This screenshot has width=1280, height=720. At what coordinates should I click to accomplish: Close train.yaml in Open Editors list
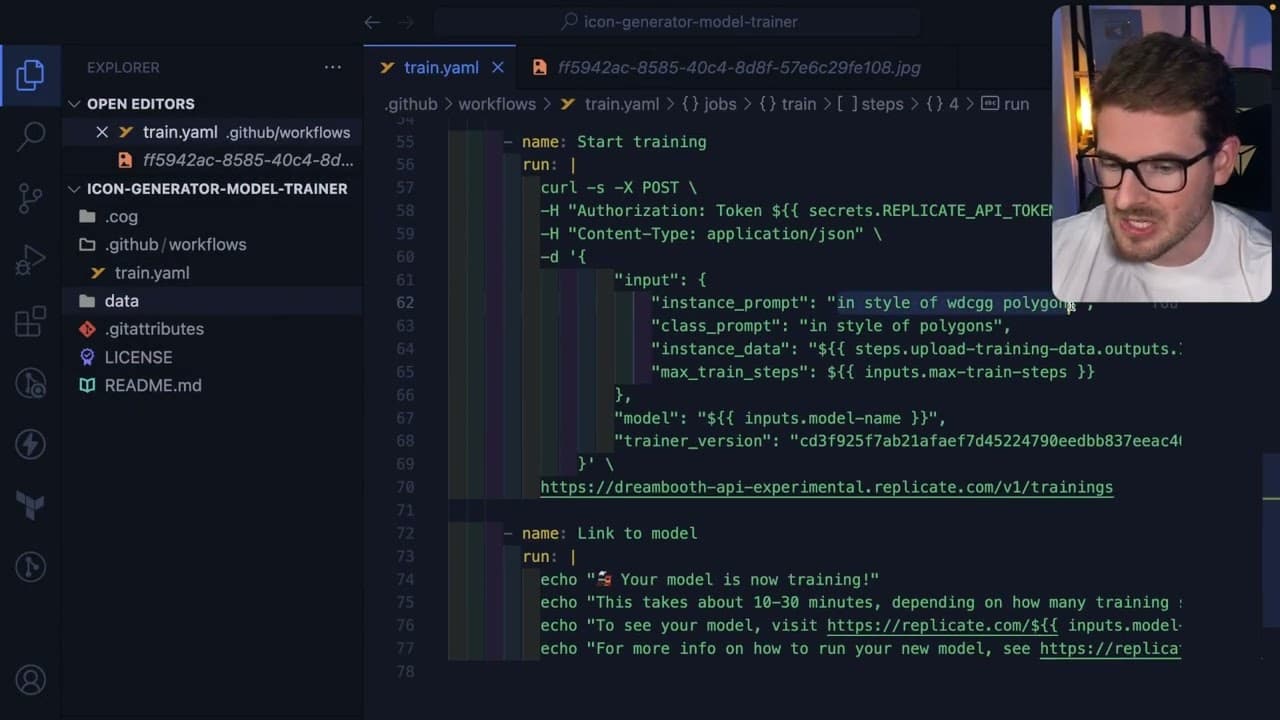tap(102, 132)
